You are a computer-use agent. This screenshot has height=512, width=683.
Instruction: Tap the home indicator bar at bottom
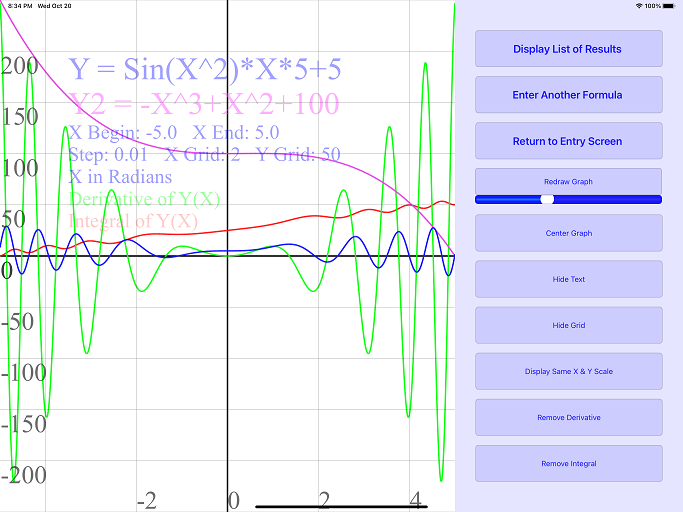tap(341, 506)
